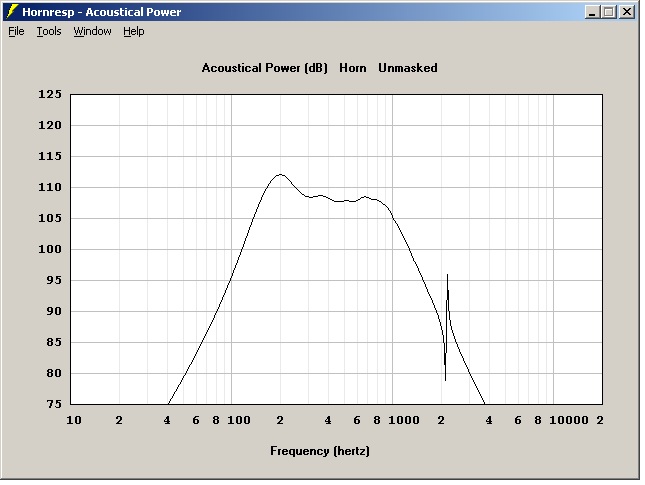This screenshot has height=485, width=645.
Task: Click the 105 dB y-axis label
Action: [50, 218]
